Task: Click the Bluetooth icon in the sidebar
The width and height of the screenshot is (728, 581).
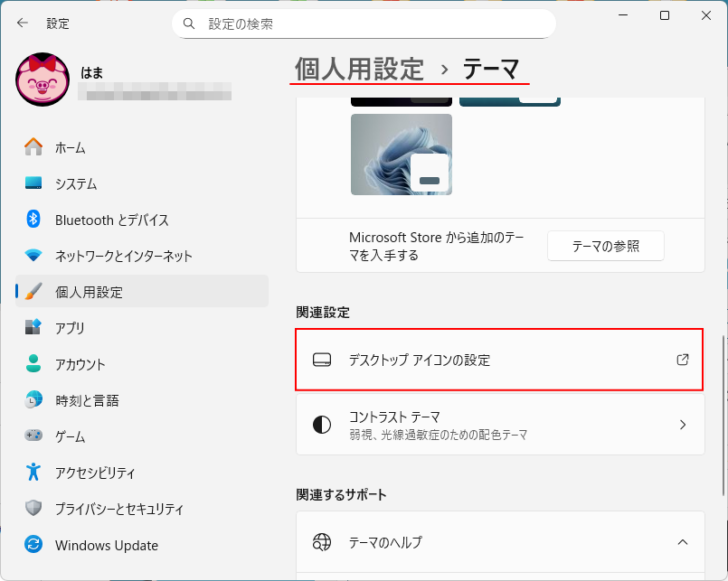Action: 33,219
